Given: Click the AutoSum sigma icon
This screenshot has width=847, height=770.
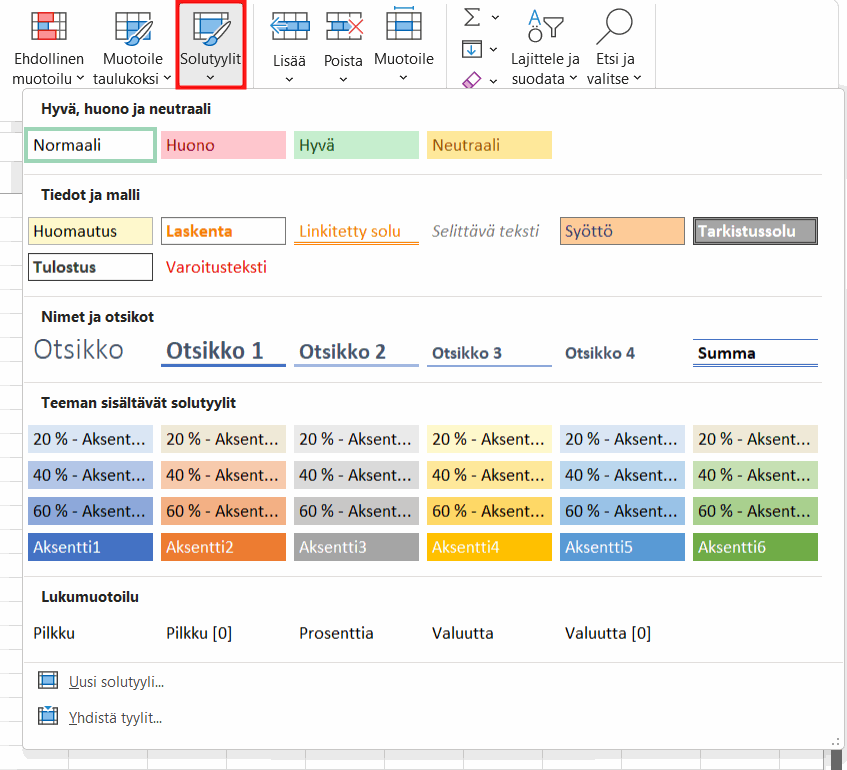Looking at the screenshot, I should 472,17.
